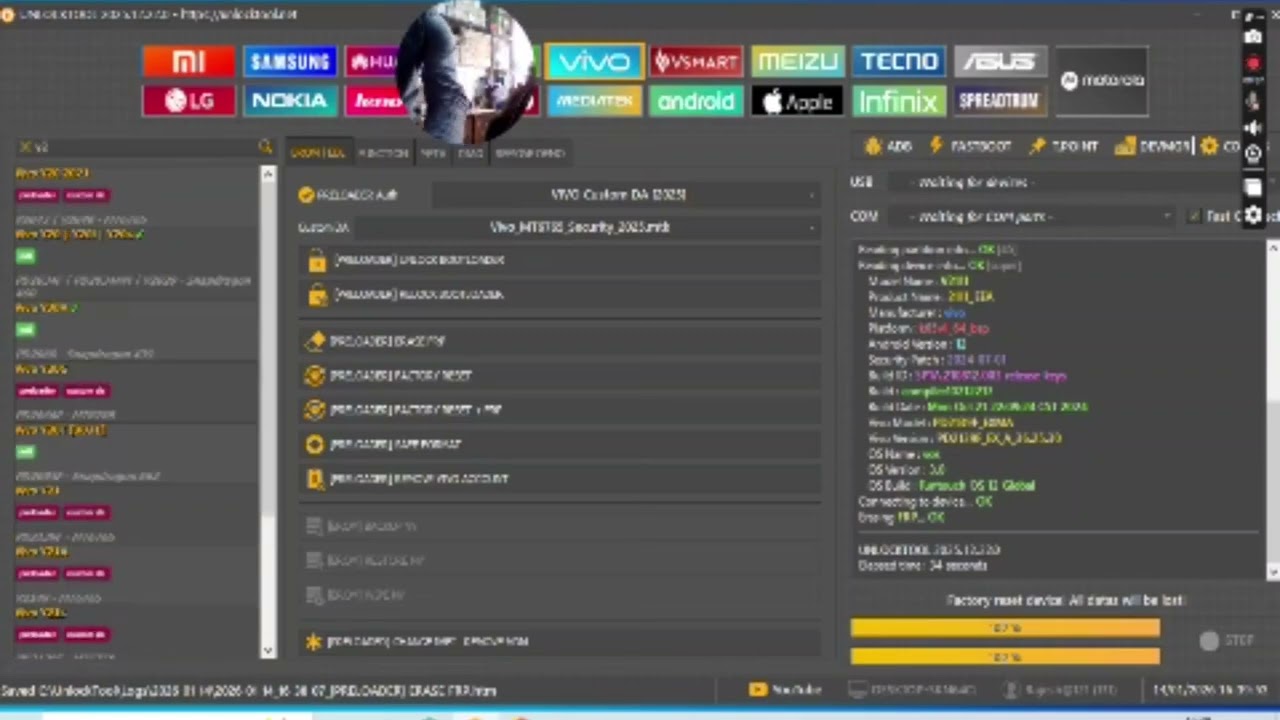Screen dimensions: 1280x720
Task: Select the Apple brand logo
Action: pyautogui.click(x=797, y=101)
